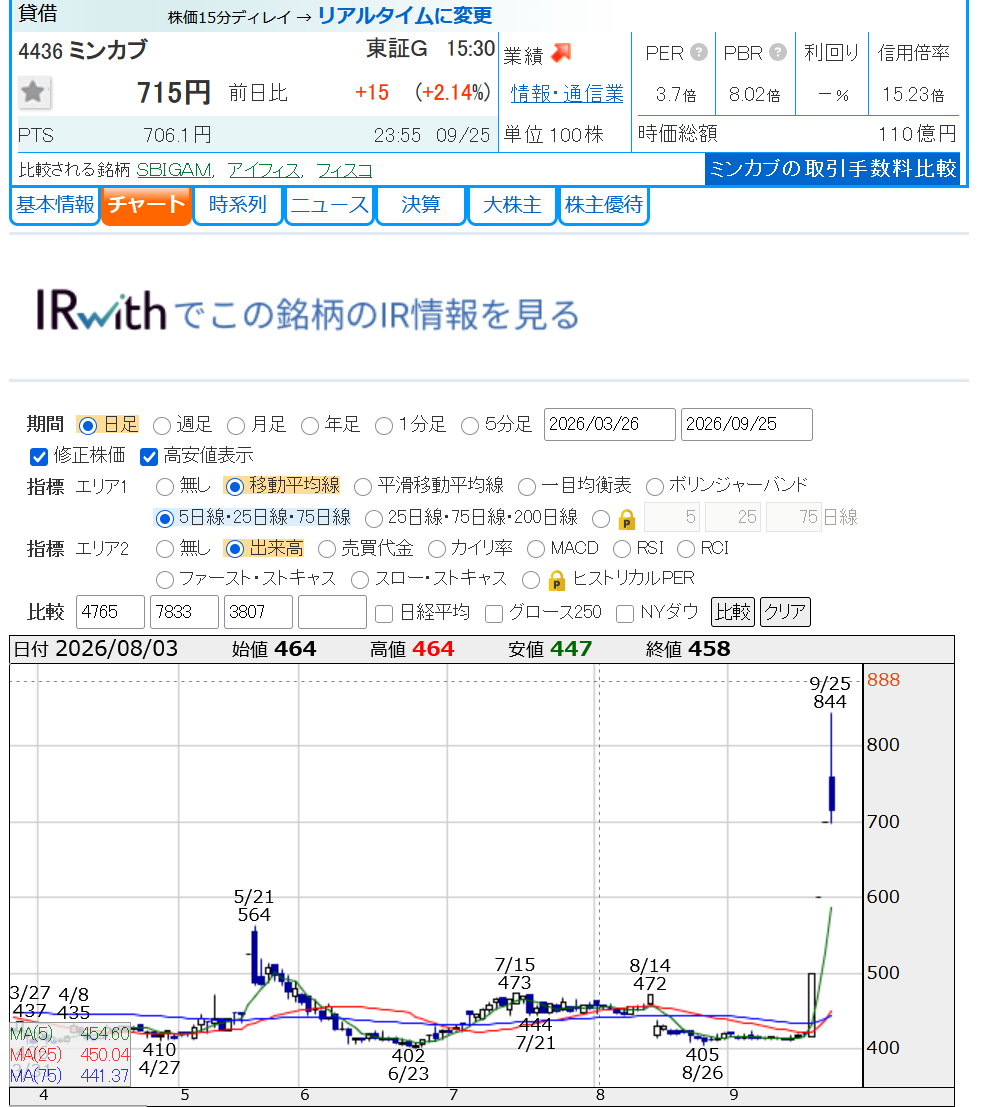Click the end date field 2026/09/25
Screen dimensions: 996x1107
point(747,424)
